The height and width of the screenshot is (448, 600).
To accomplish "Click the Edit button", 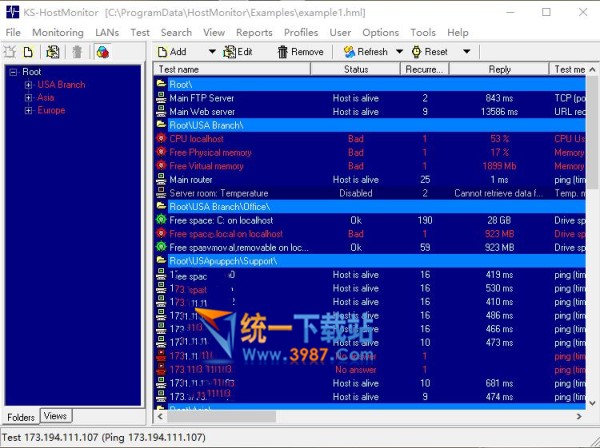I will [238, 51].
